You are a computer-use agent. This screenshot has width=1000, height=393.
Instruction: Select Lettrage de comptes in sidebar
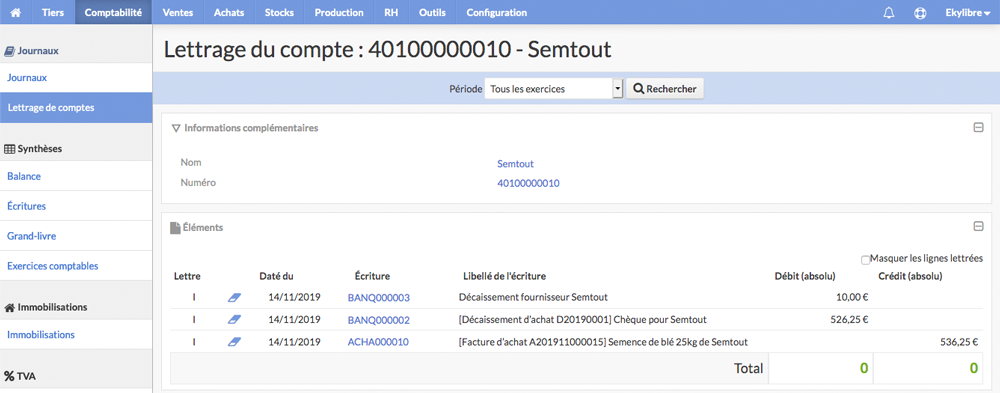click(x=76, y=108)
